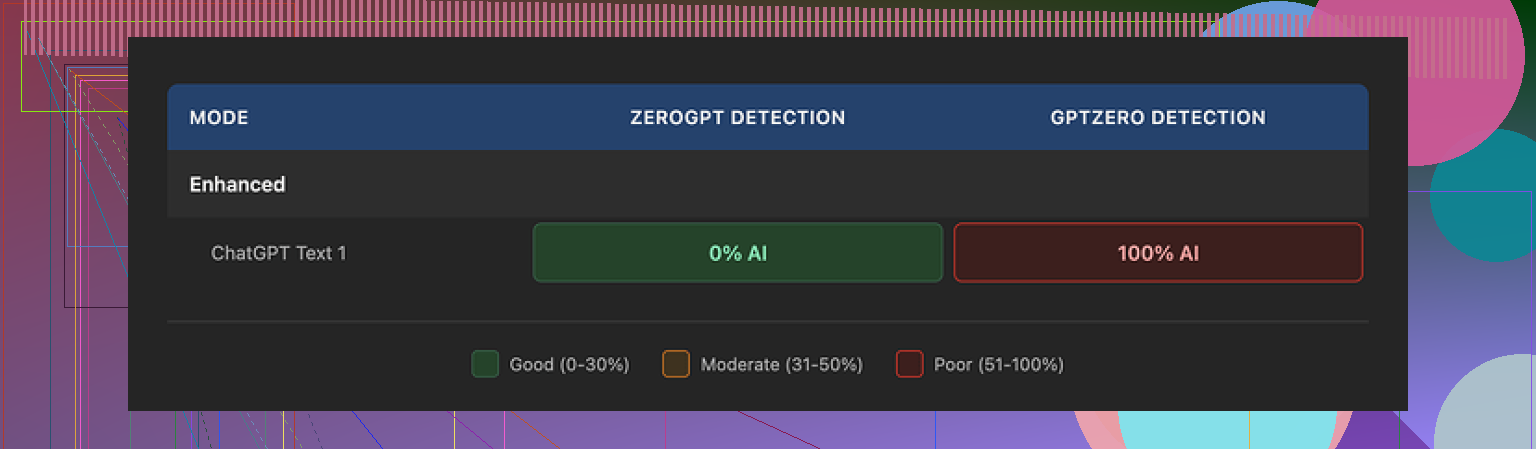This screenshot has height=449, width=1536.
Task: Select the Good (0-30%) legend text
Action: (569, 365)
